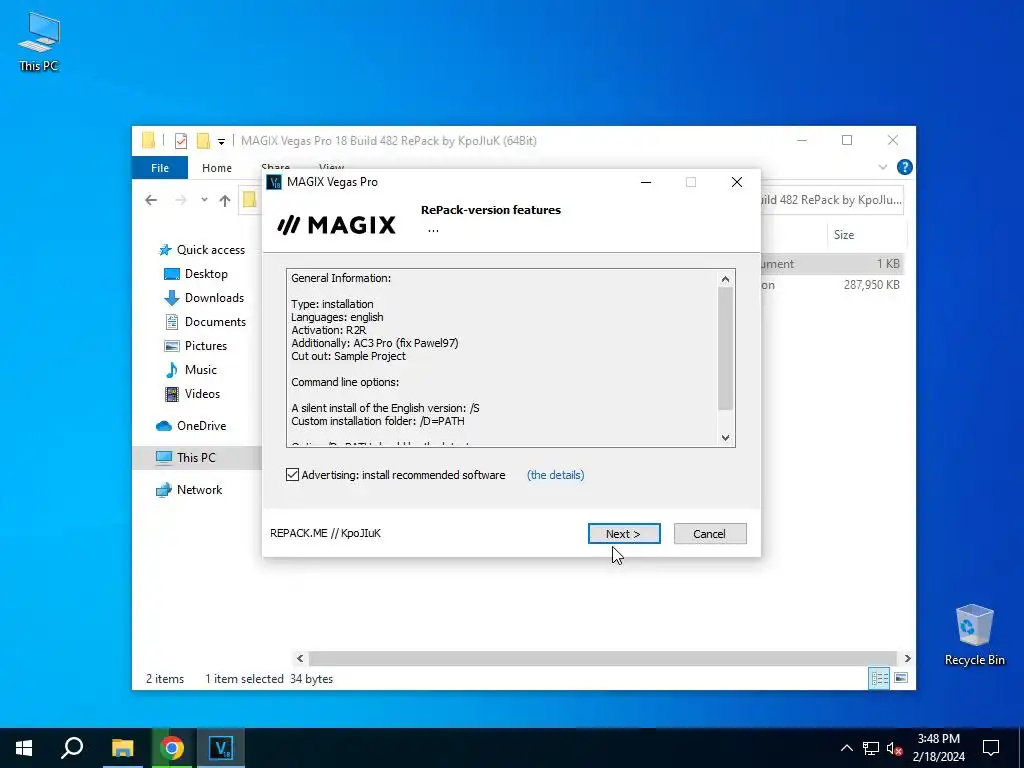Click the info text vertical scrollbar thumb
1024x768 pixels.
coord(725,349)
